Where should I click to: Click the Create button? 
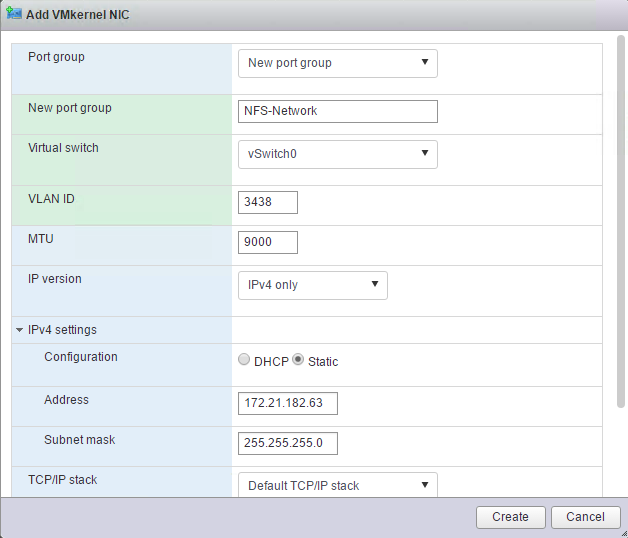pos(510,517)
